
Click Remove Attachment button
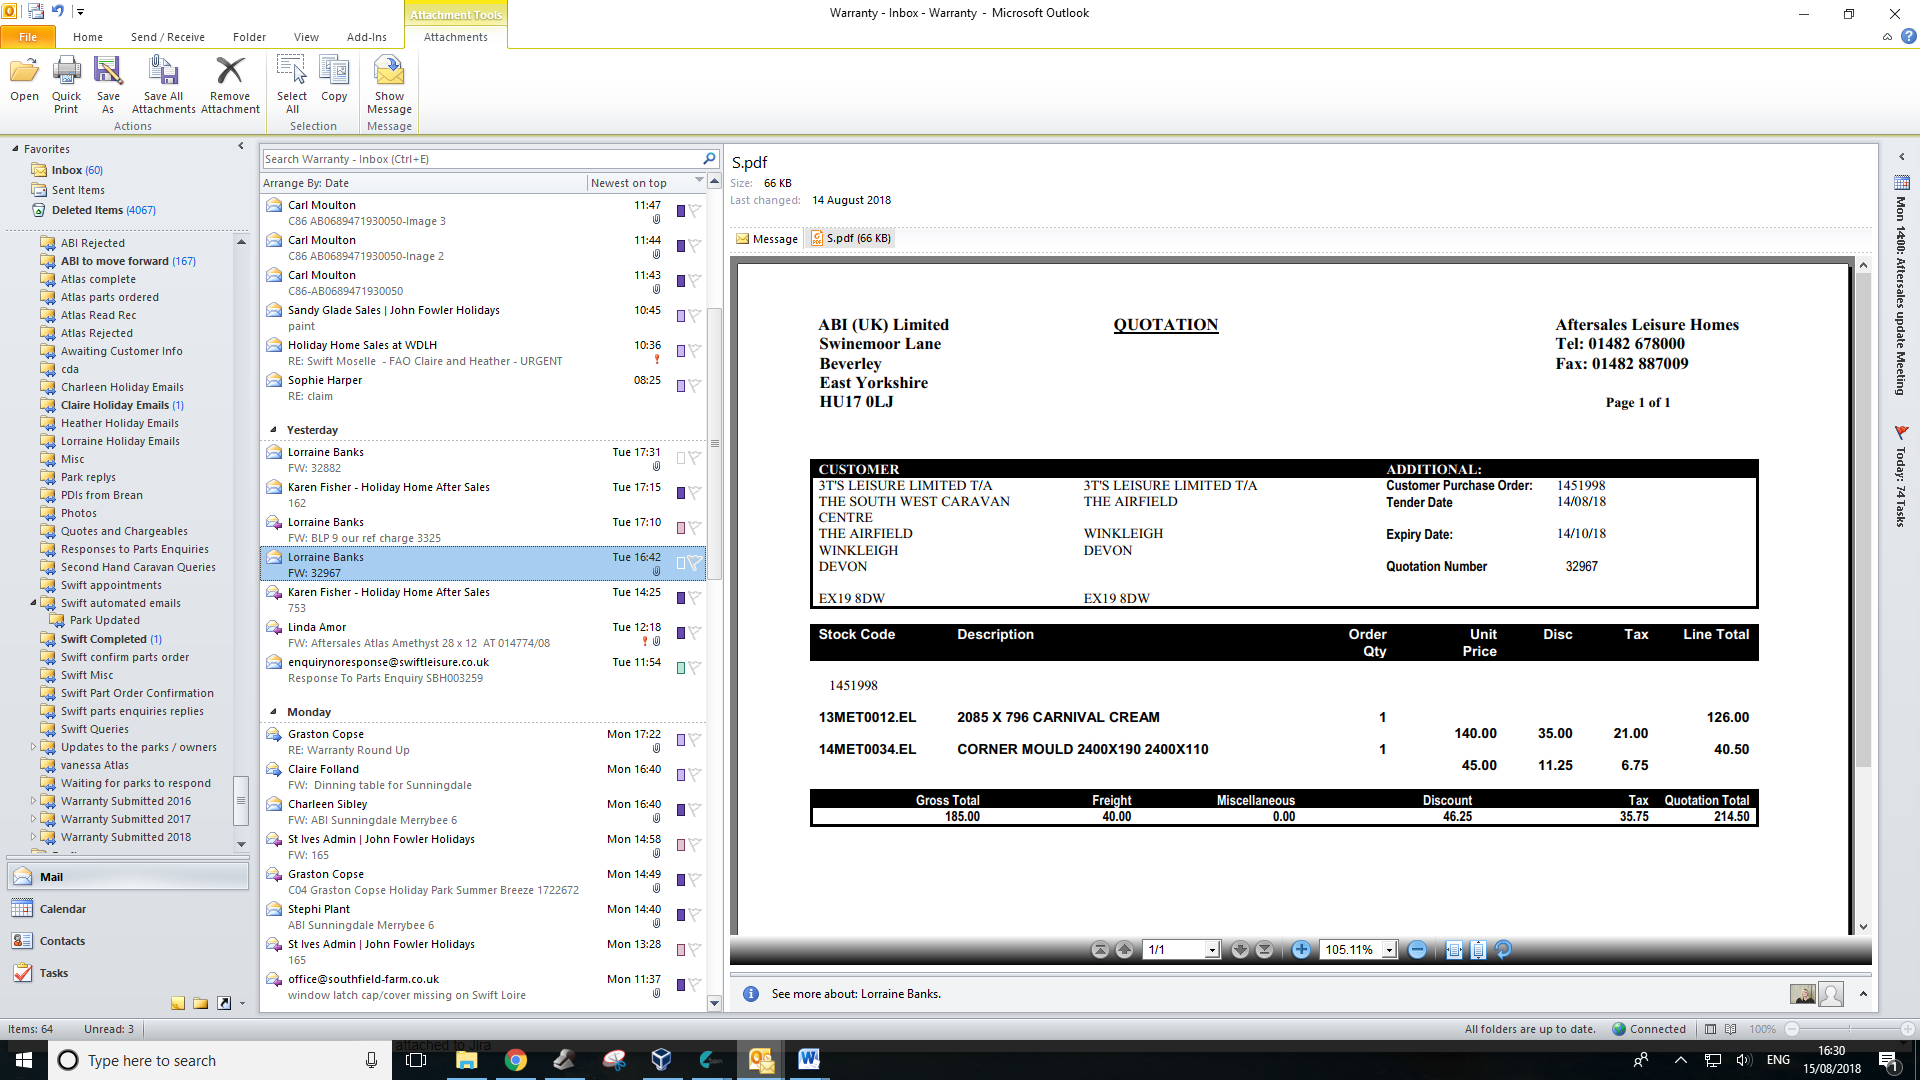[230, 85]
